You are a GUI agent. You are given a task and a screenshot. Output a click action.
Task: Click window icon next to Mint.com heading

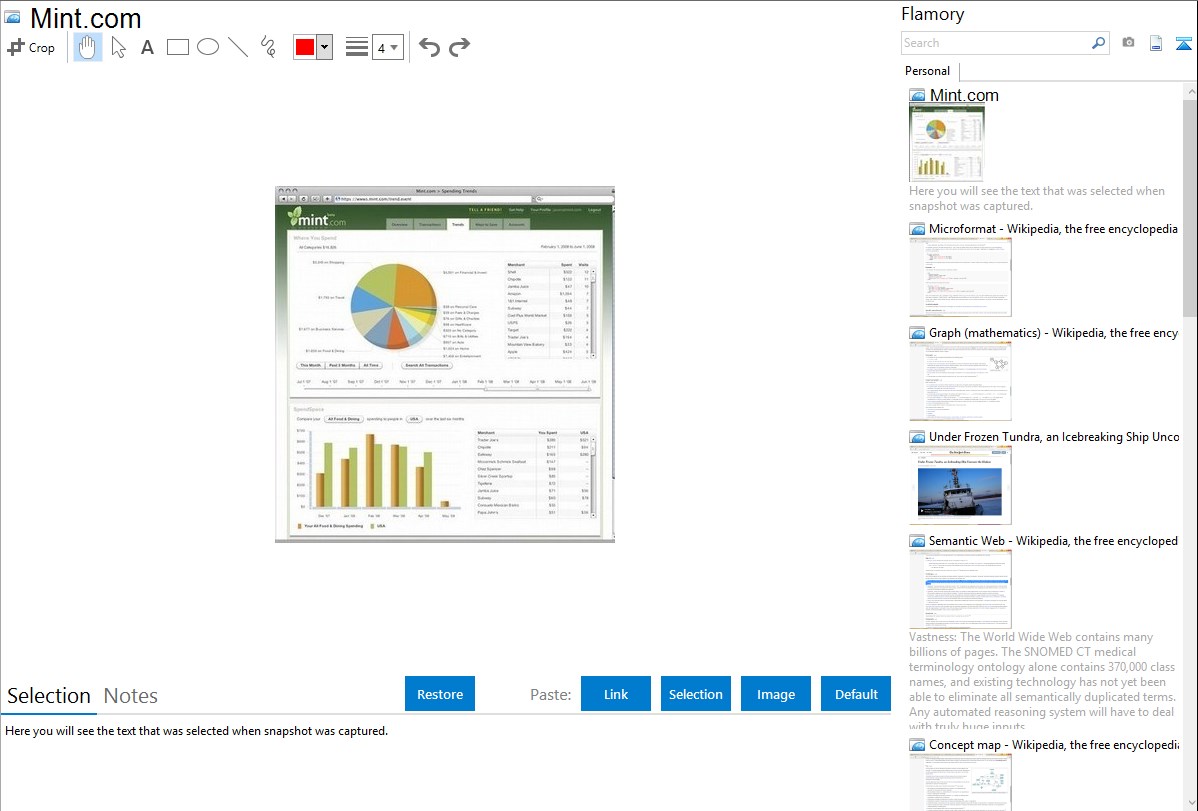click(13, 17)
